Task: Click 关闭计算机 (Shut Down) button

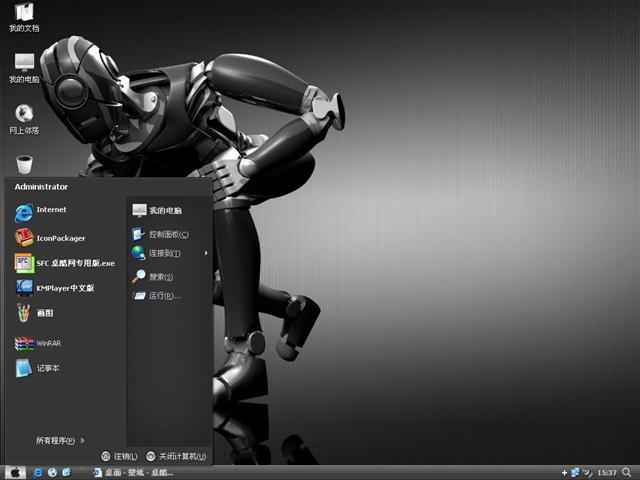Action: [176, 456]
